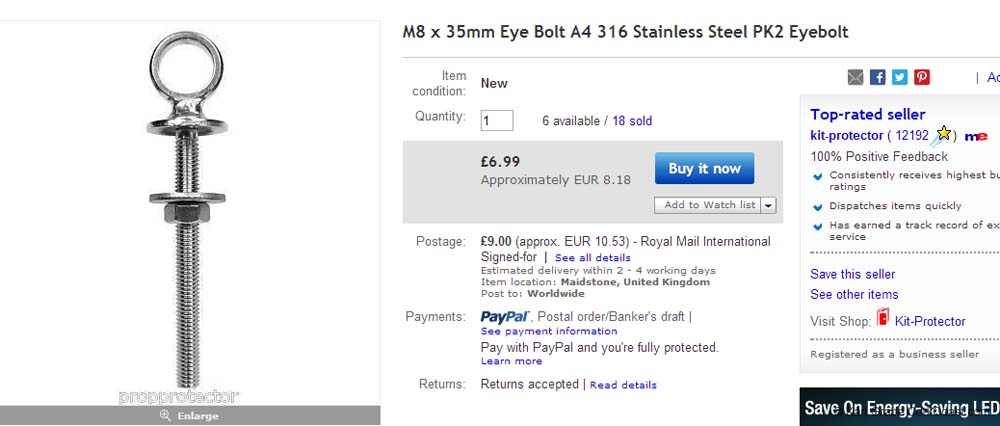The height and width of the screenshot is (426, 1000).
Task: Click the red shop door icon
Action: [x=883, y=319]
